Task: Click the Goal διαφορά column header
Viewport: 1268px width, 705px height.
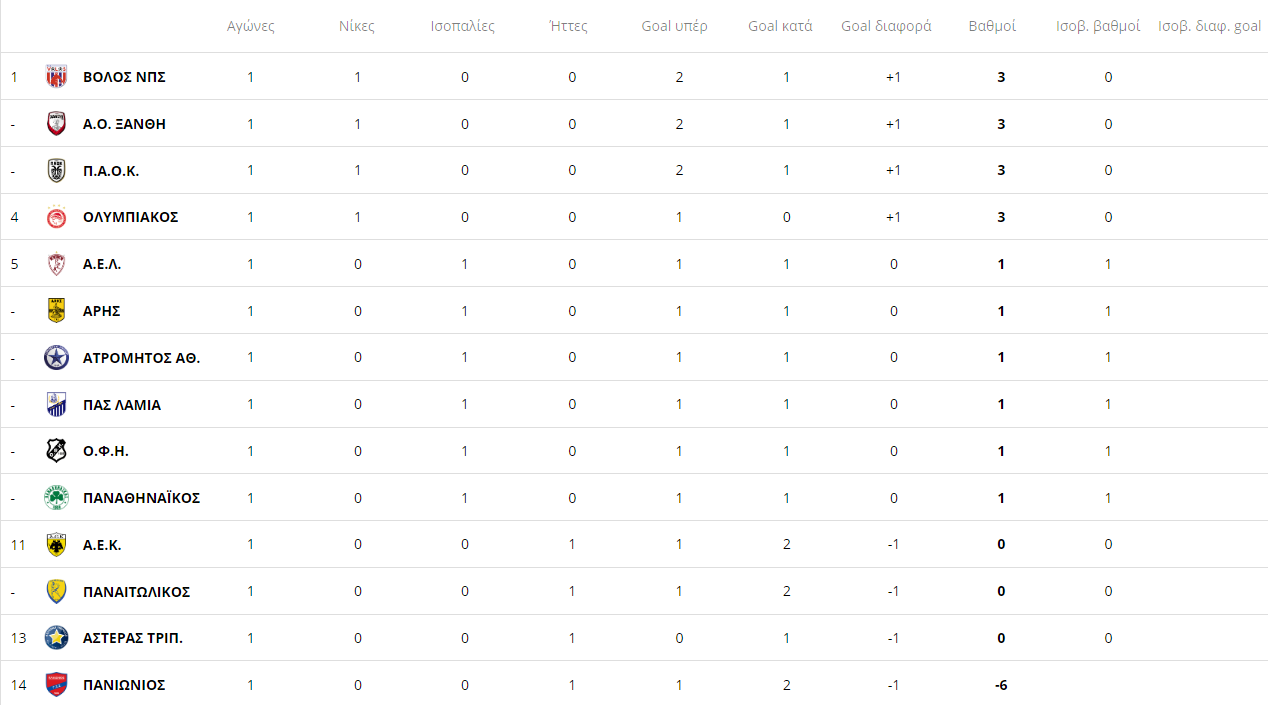Action: 886,26
